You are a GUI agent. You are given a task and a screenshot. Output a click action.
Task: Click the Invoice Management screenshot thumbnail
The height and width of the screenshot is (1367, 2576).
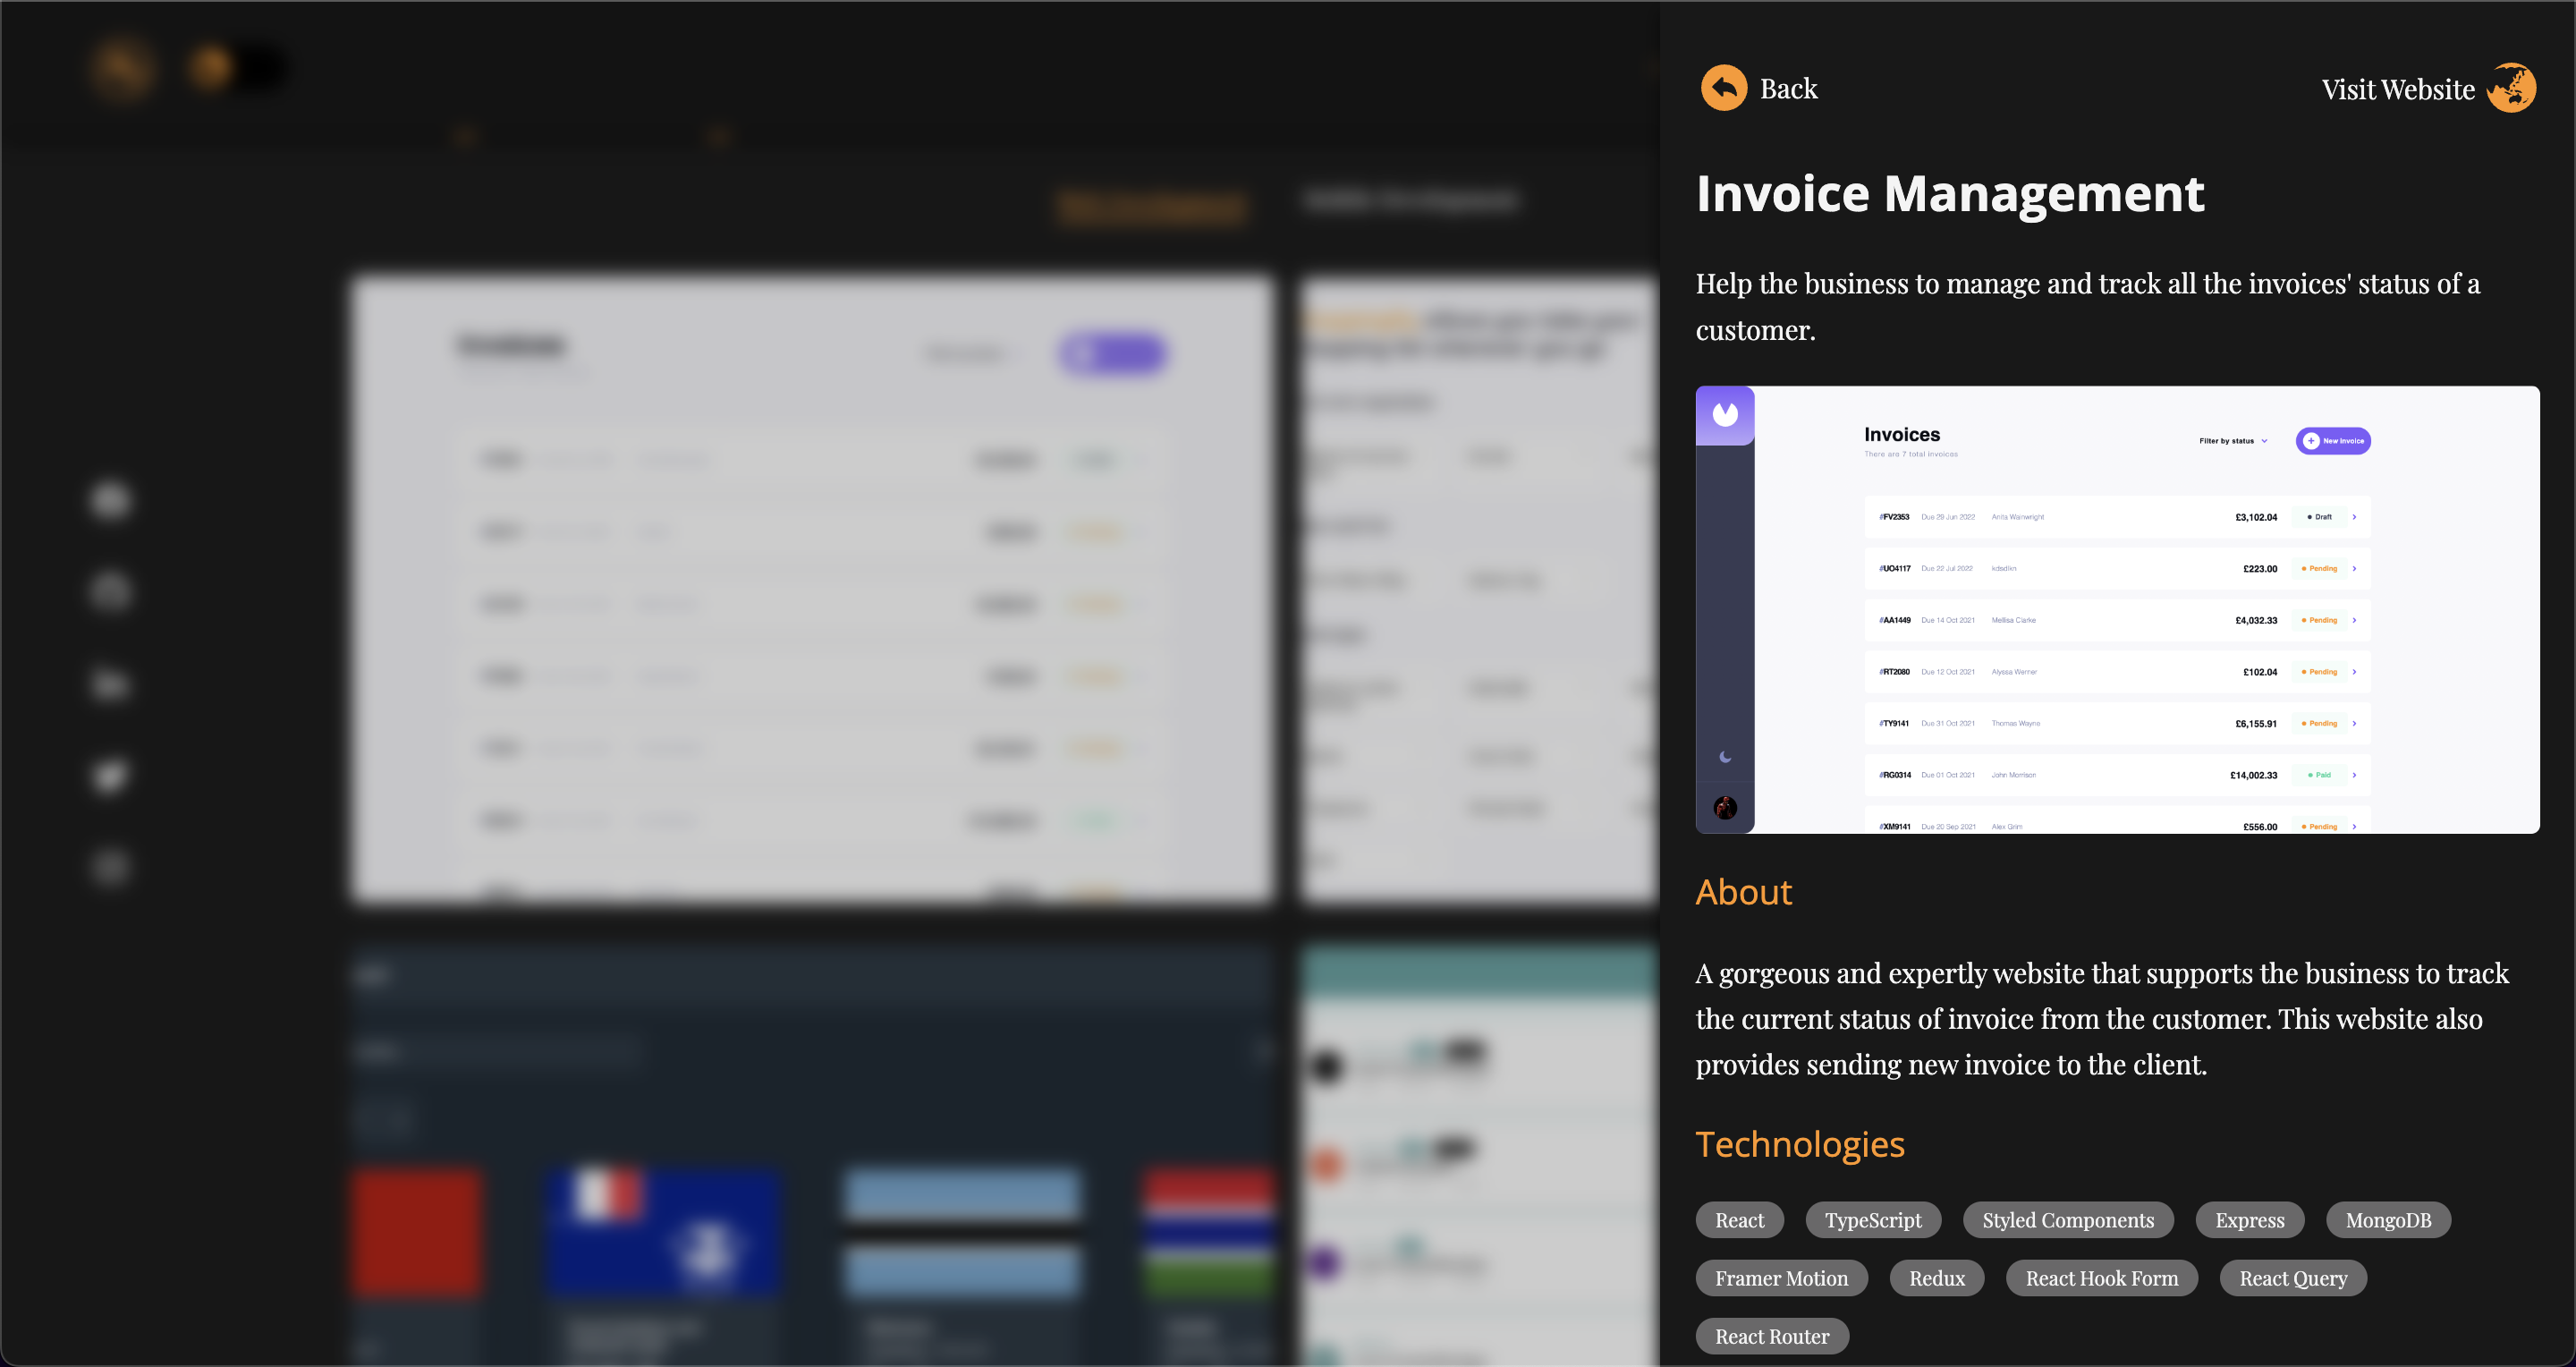coord(2117,610)
